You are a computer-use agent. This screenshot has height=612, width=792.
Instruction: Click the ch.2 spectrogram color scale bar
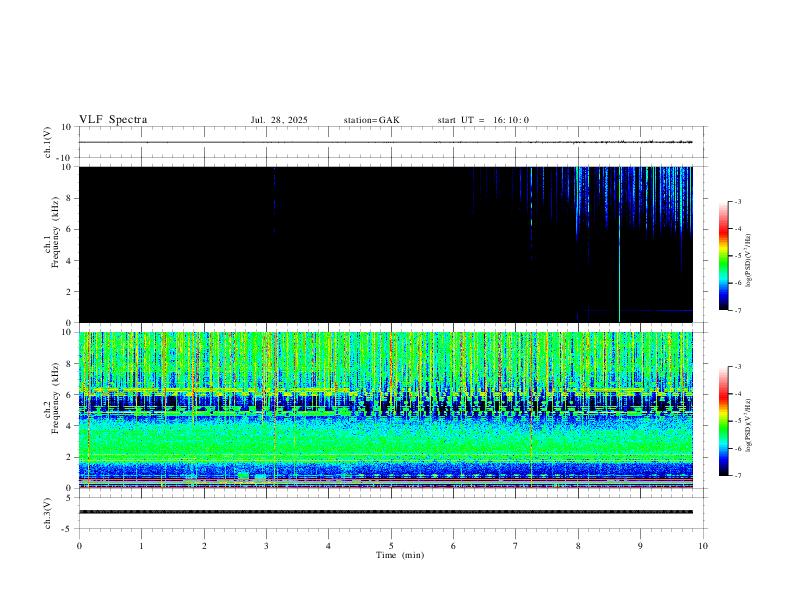click(x=723, y=421)
